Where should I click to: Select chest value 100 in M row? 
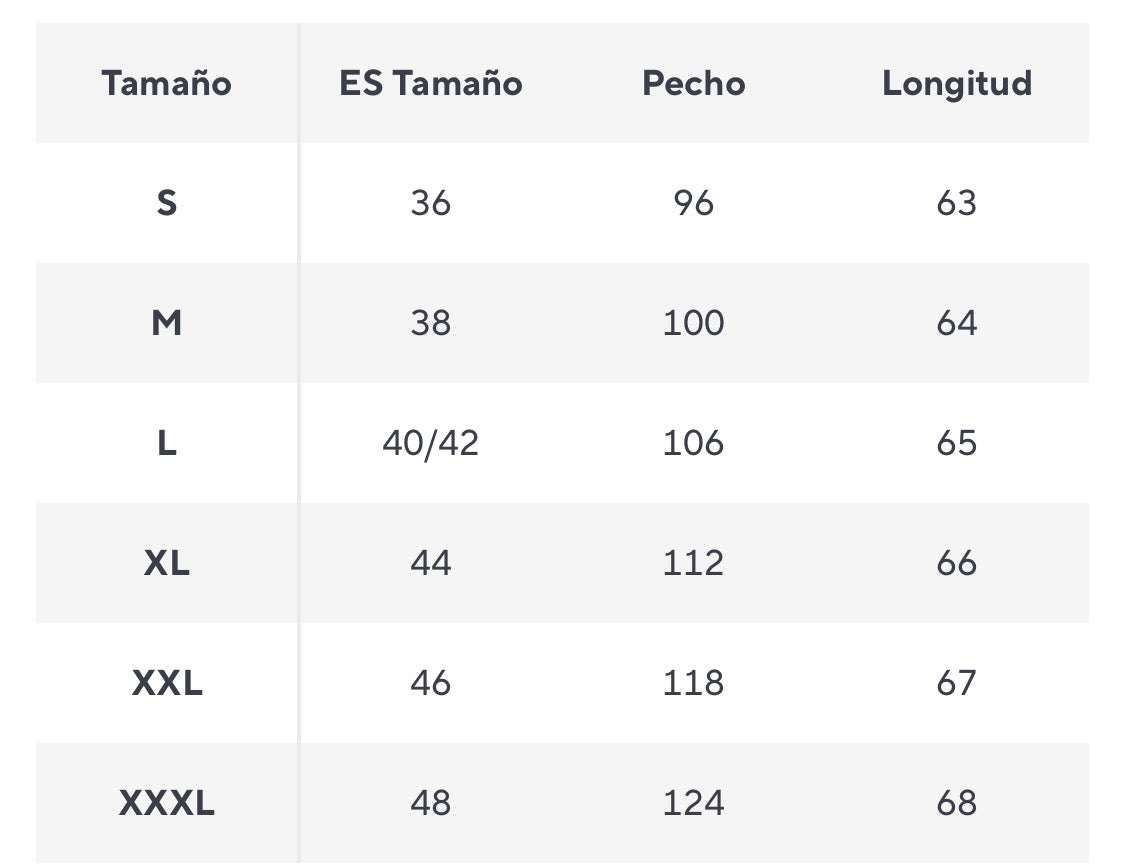[x=693, y=323]
